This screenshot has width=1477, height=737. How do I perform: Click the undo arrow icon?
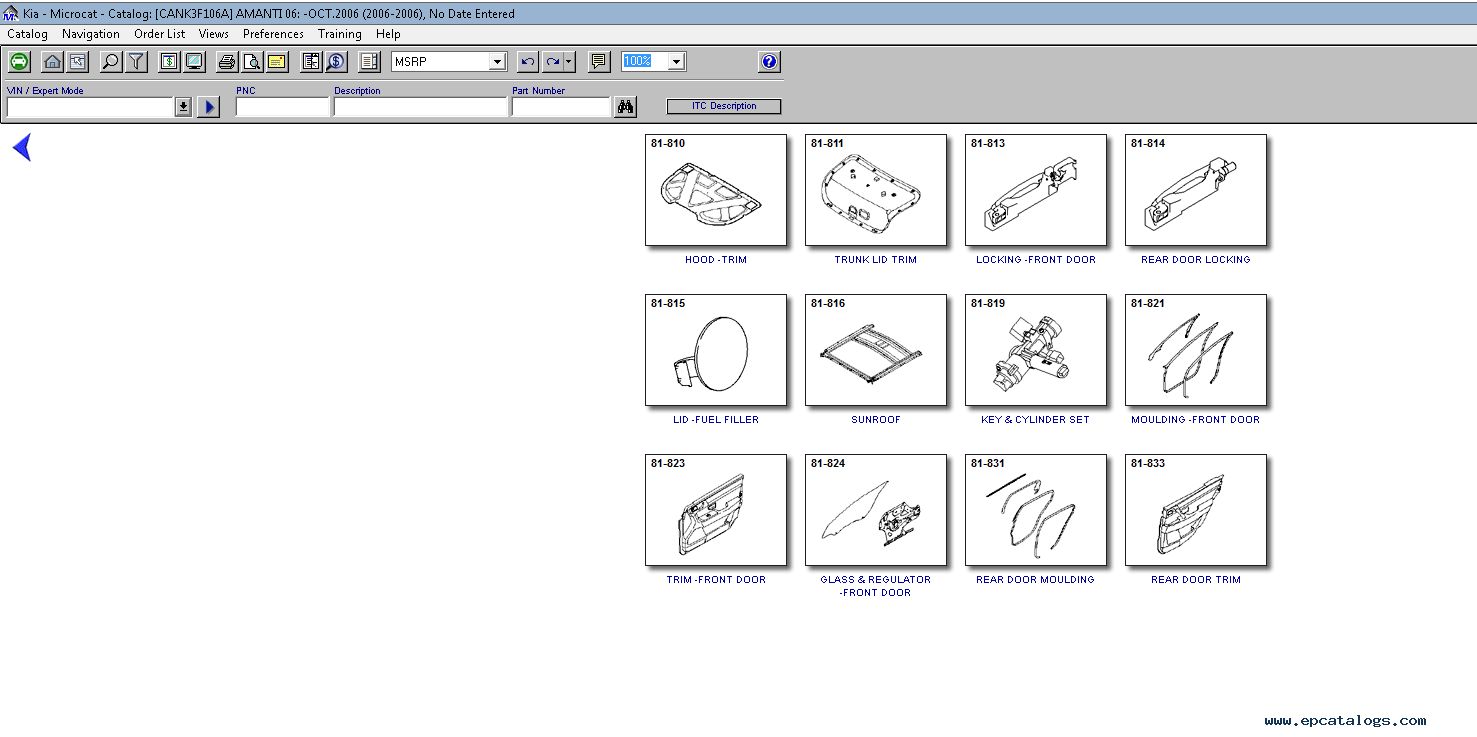click(528, 62)
